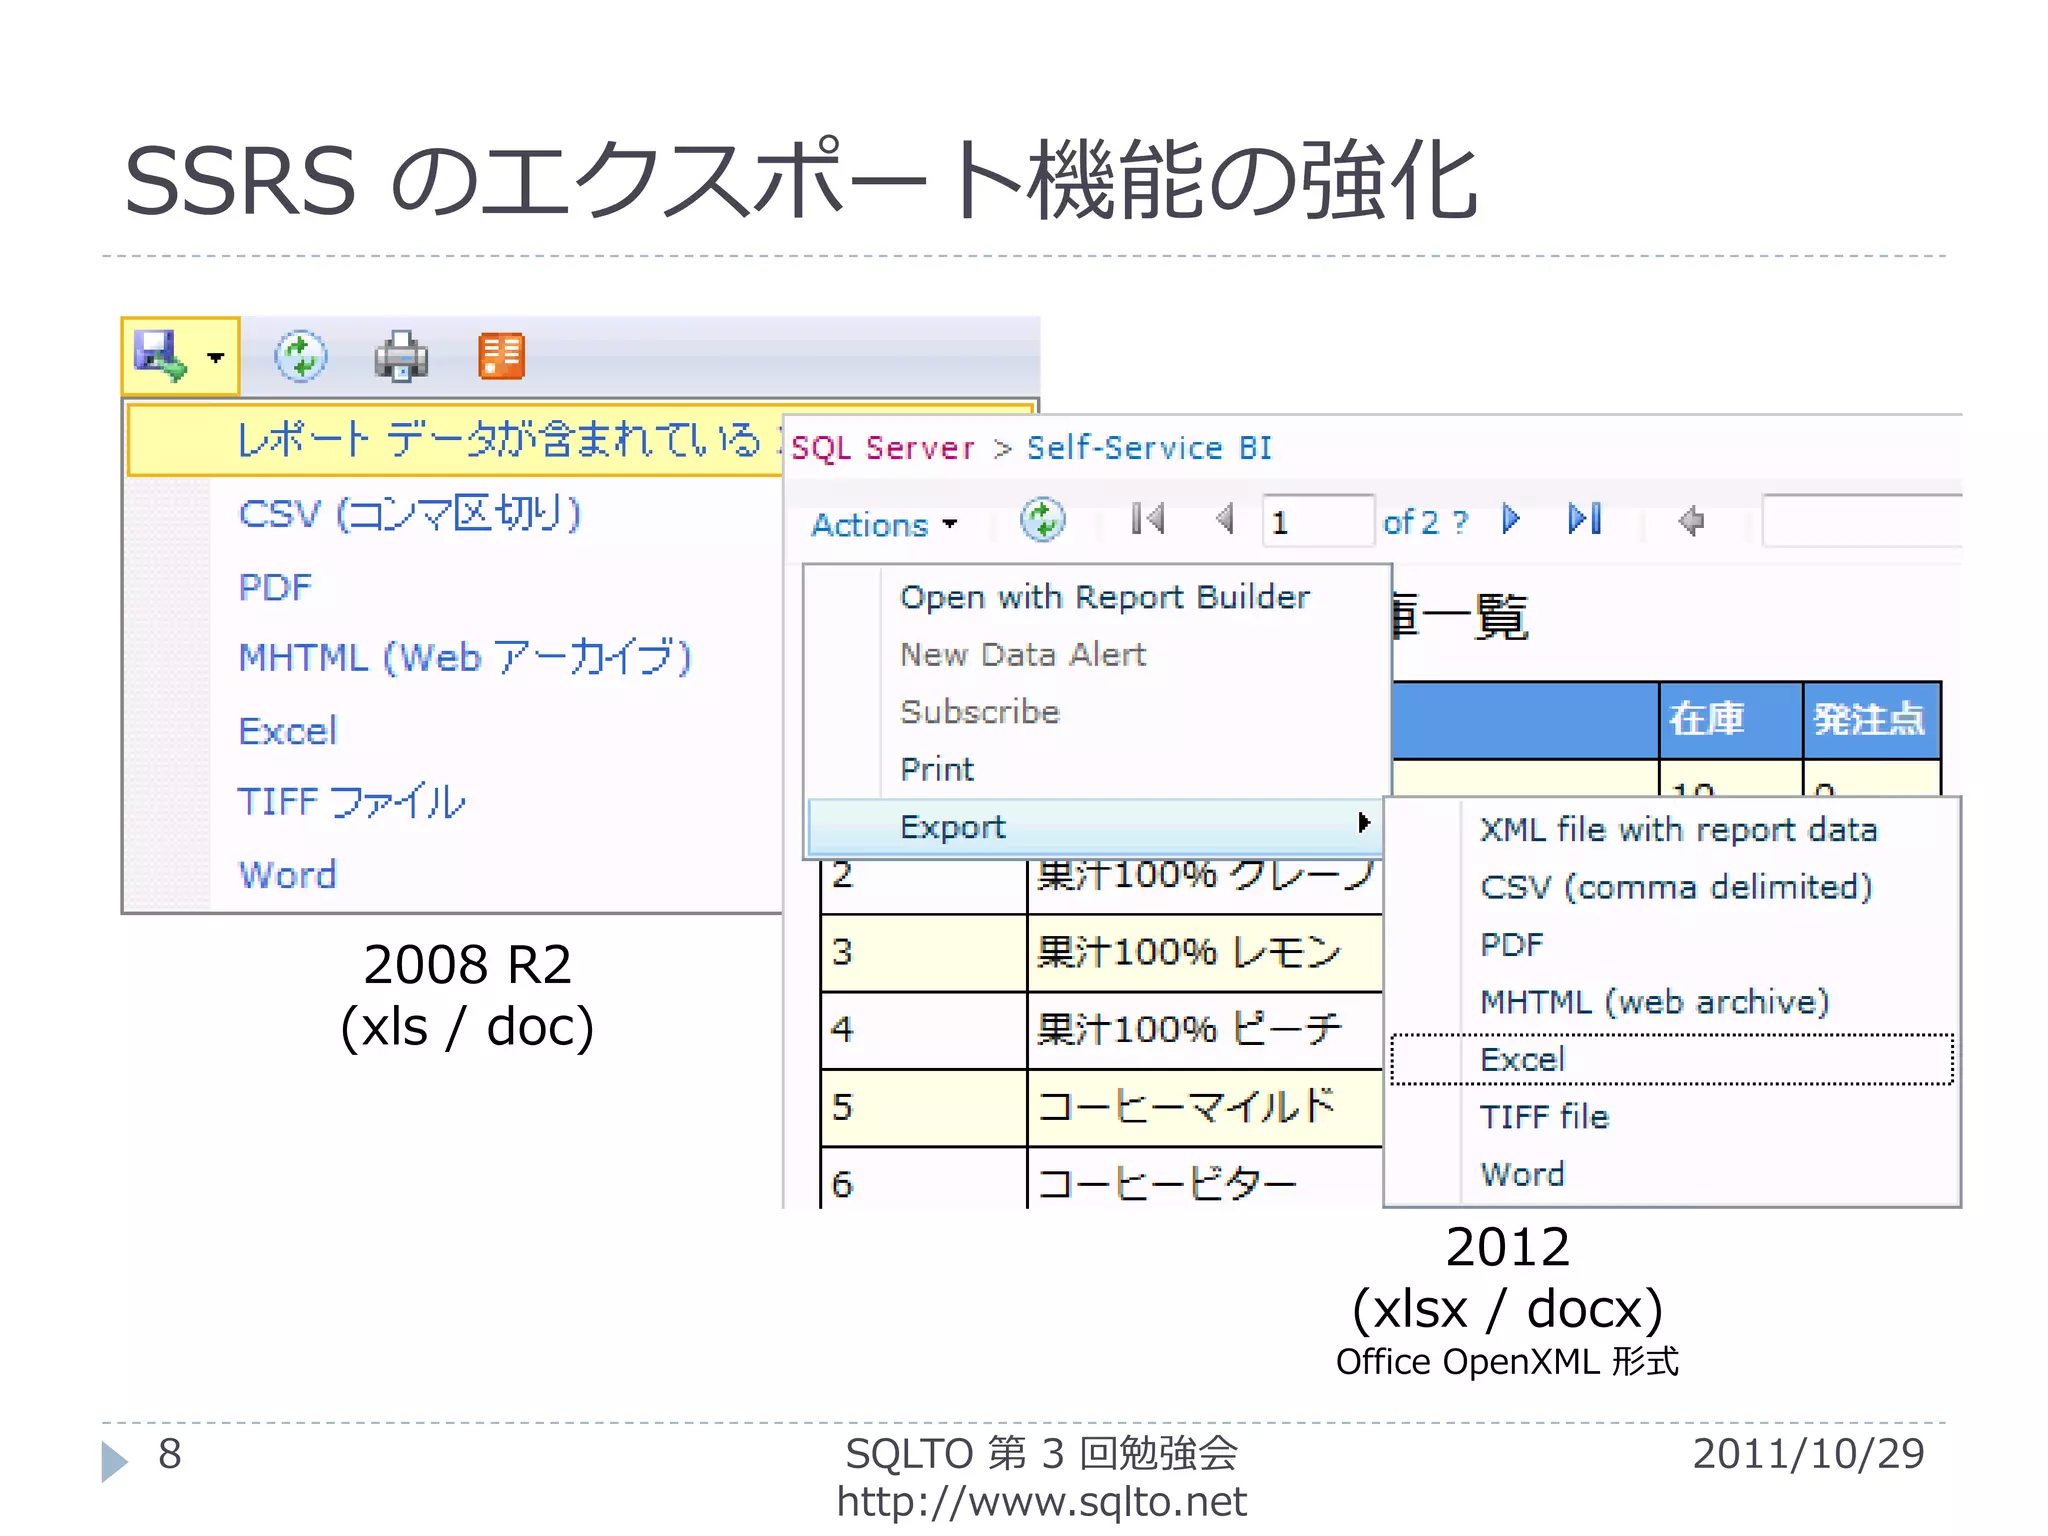
Task: Click the find text search field
Action: [x=1862, y=521]
